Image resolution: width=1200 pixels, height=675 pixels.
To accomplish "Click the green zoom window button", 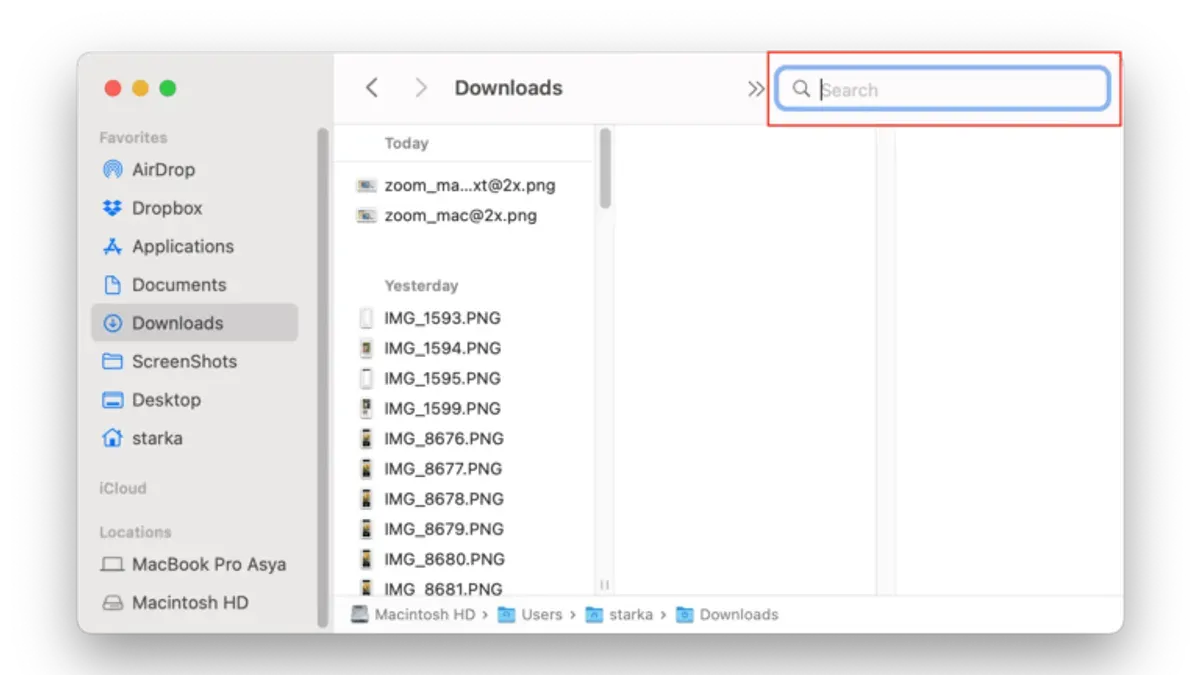I will click(x=168, y=88).
